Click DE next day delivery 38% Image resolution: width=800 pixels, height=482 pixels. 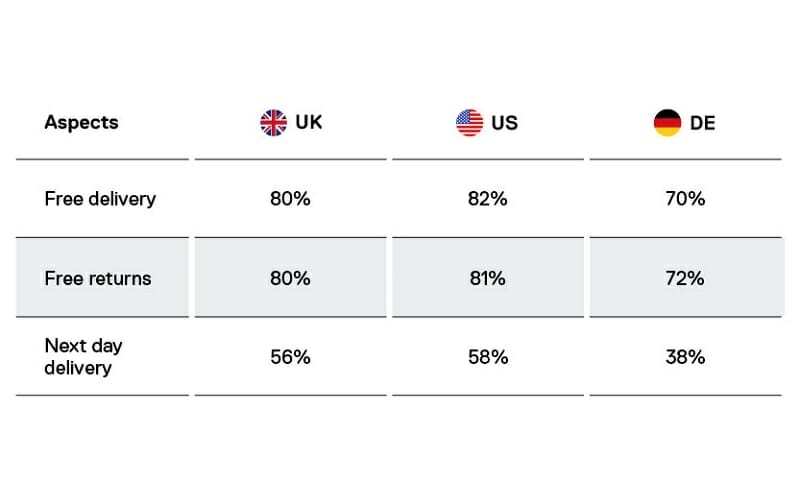pyautogui.click(x=685, y=357)
